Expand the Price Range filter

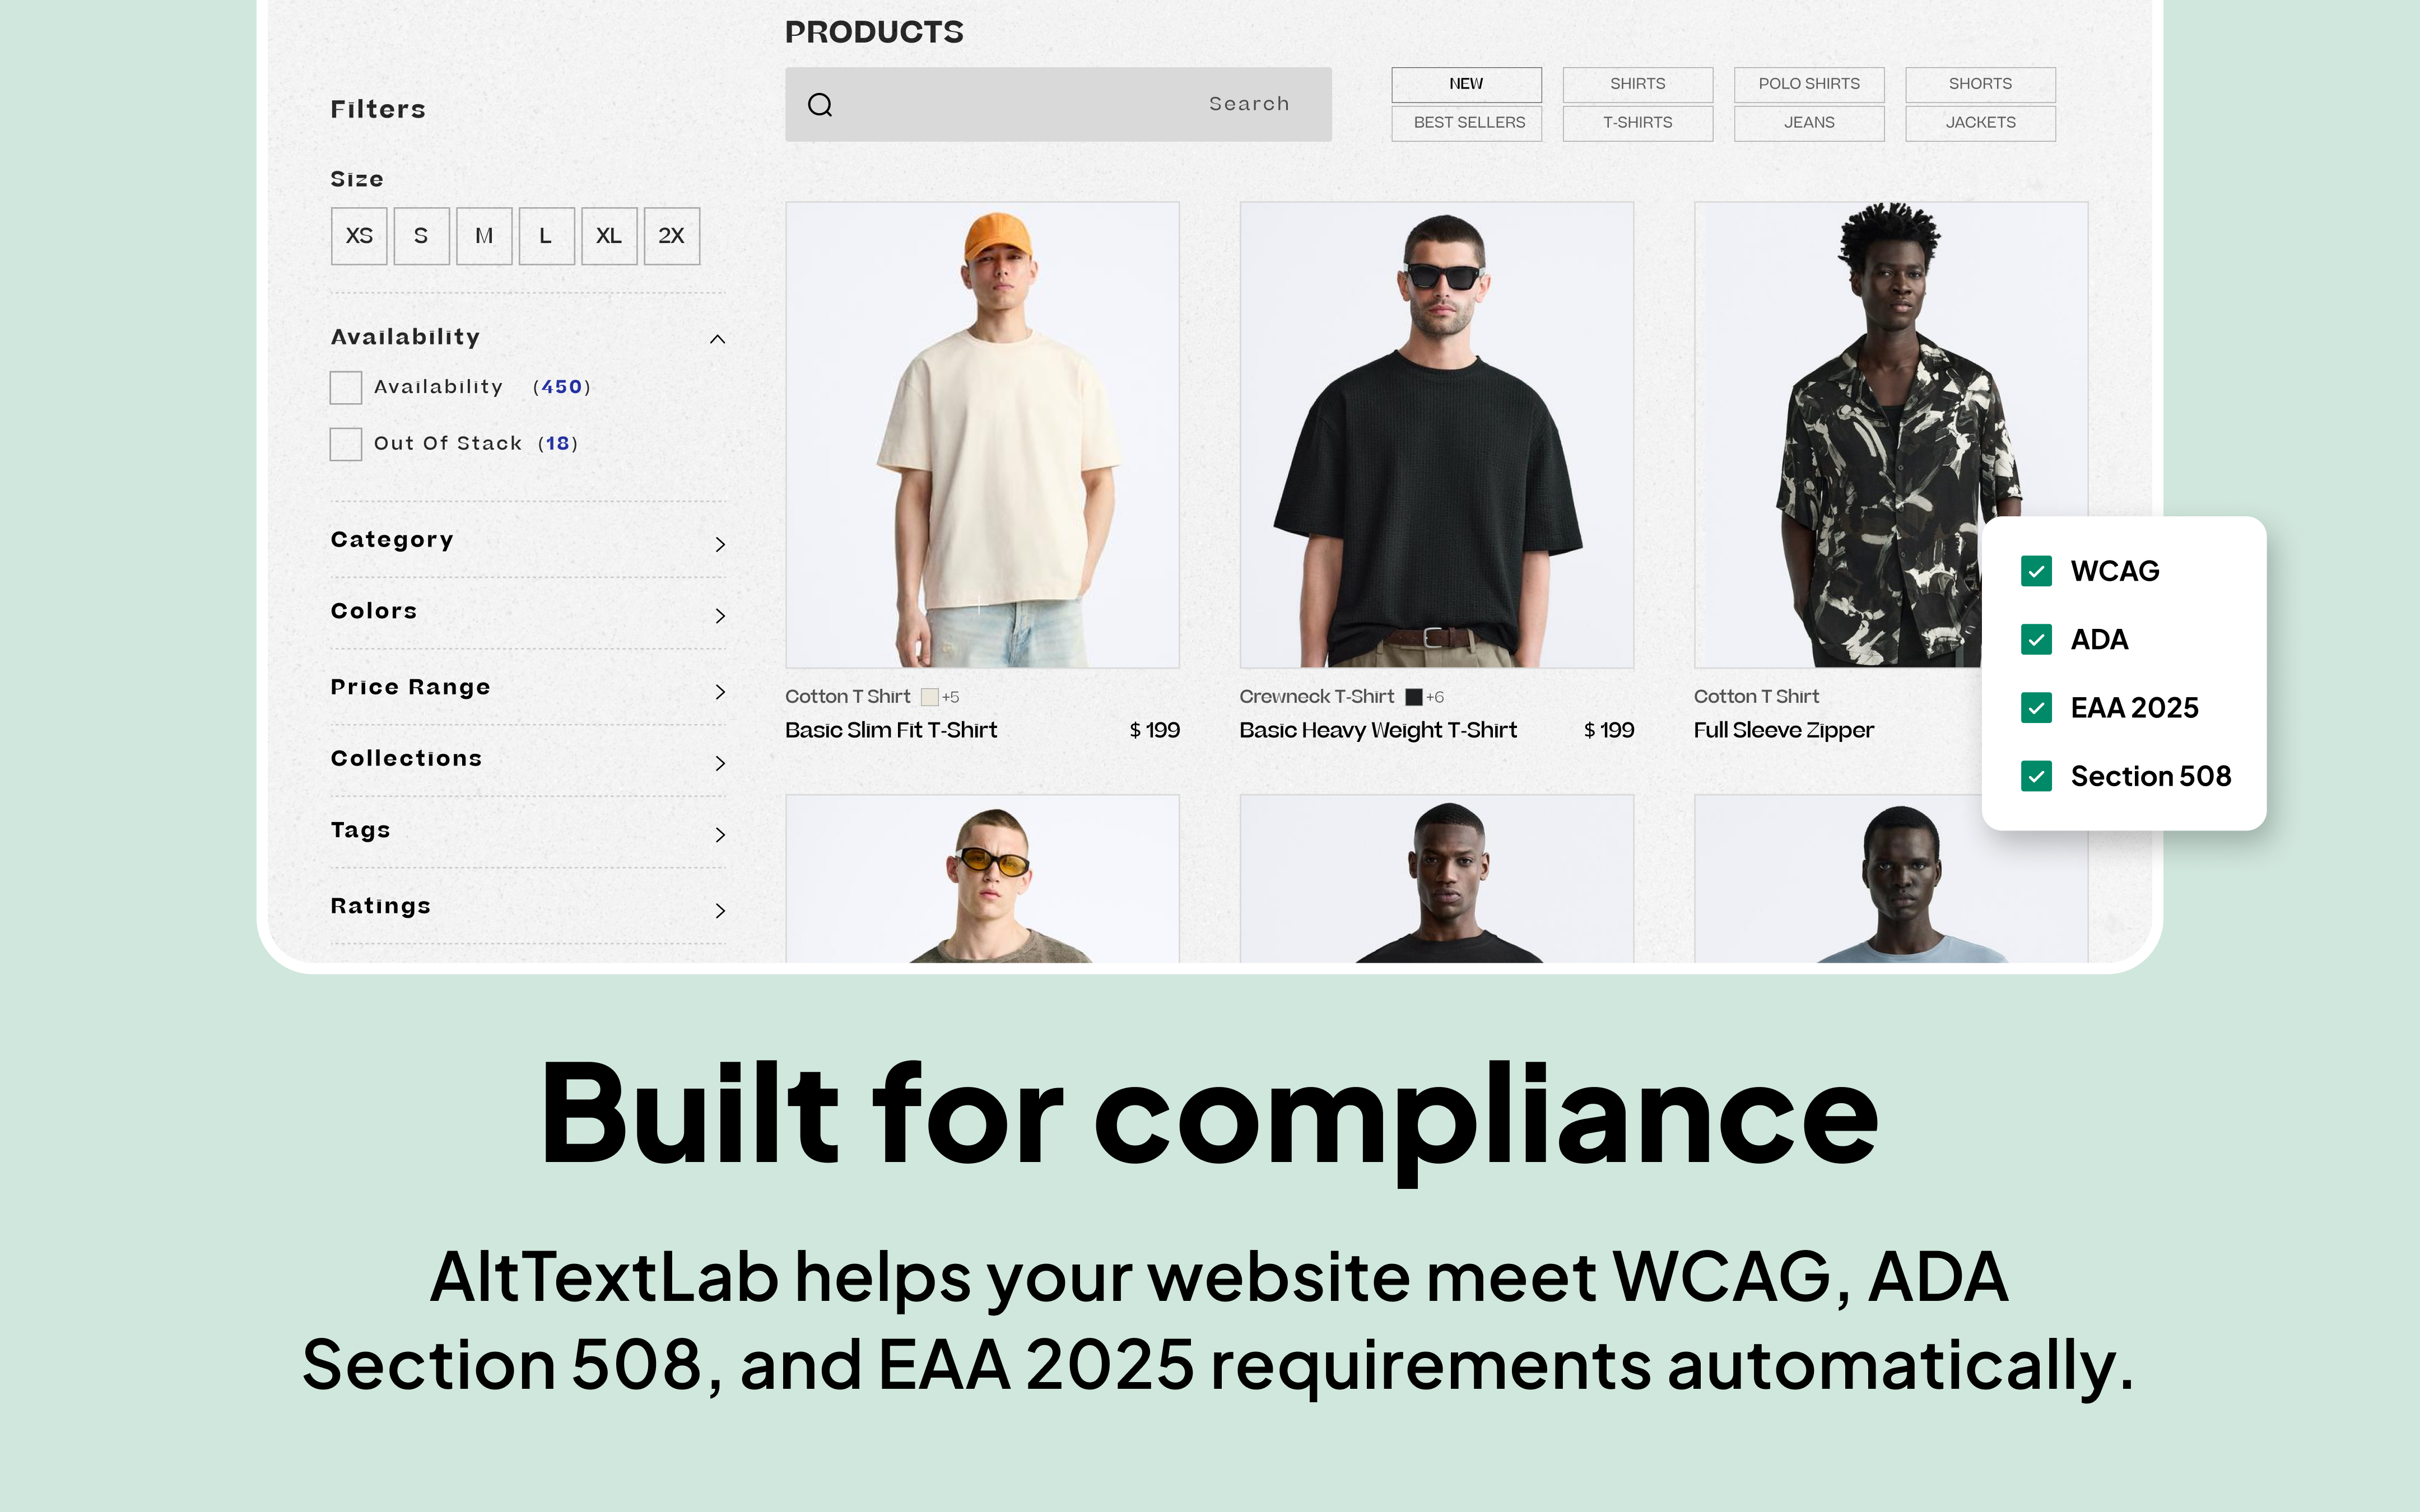[719, 691]
